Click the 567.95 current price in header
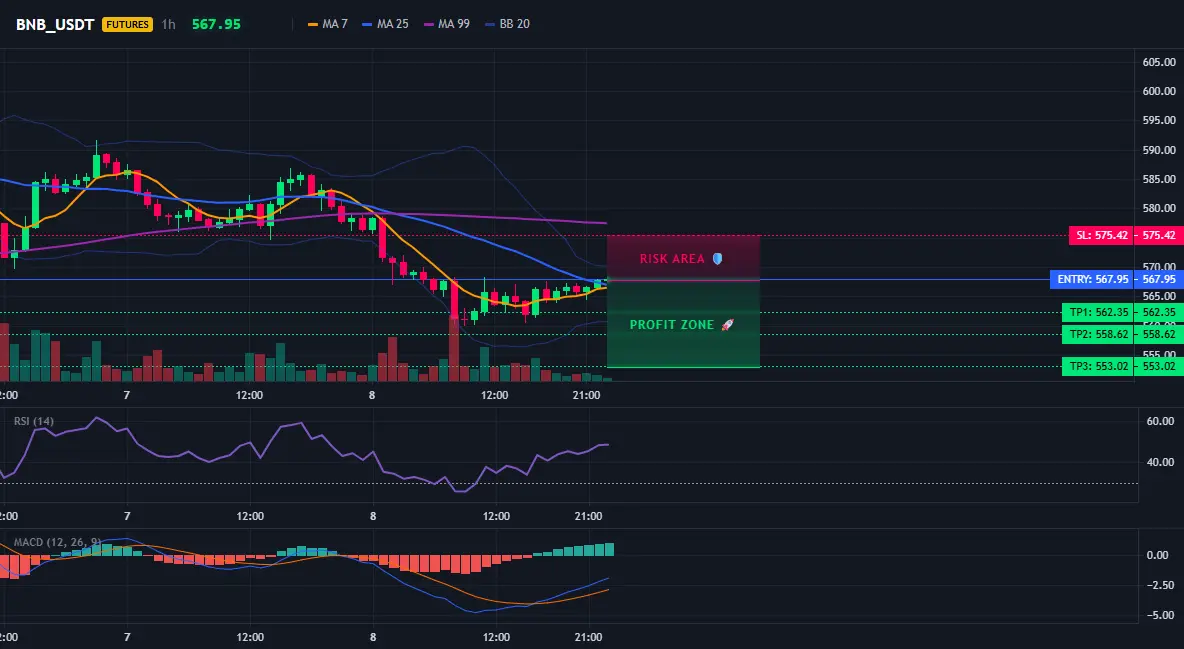 216,24
